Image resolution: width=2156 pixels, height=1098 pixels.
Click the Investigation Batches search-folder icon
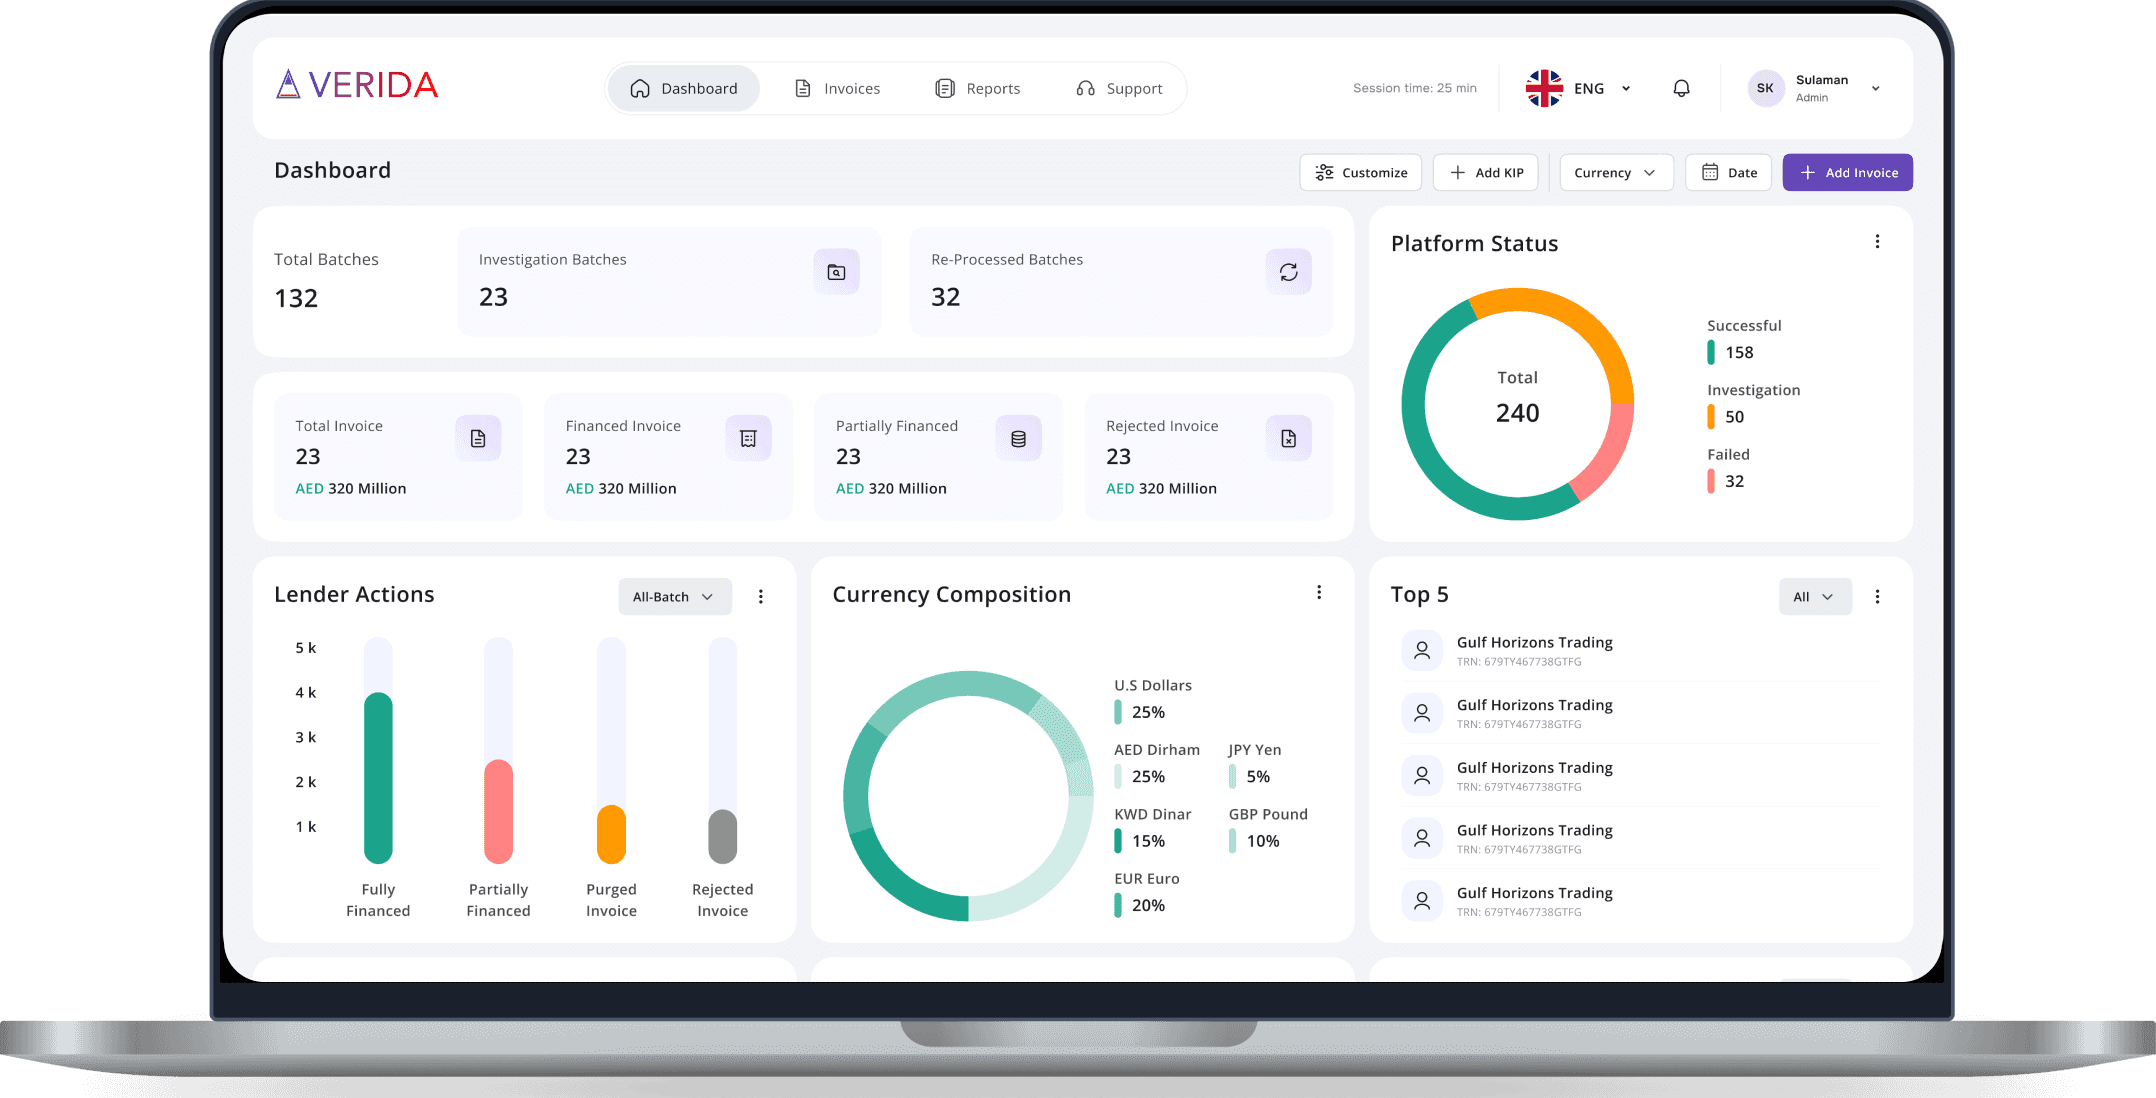point(836,272)
